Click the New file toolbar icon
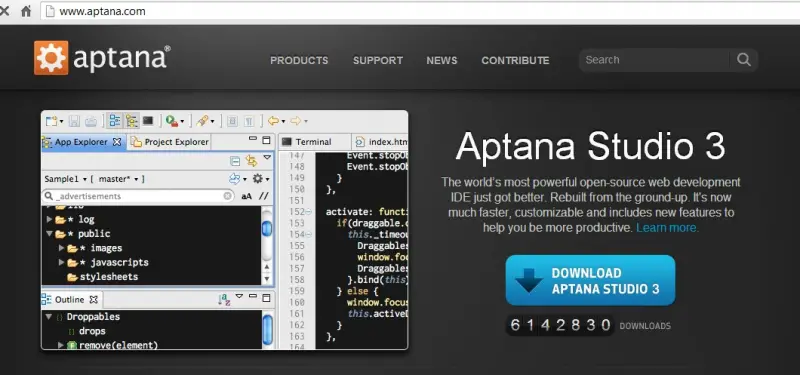Viewport: 800px width, 375px height. pyautogui.click(x=52, y=121)
